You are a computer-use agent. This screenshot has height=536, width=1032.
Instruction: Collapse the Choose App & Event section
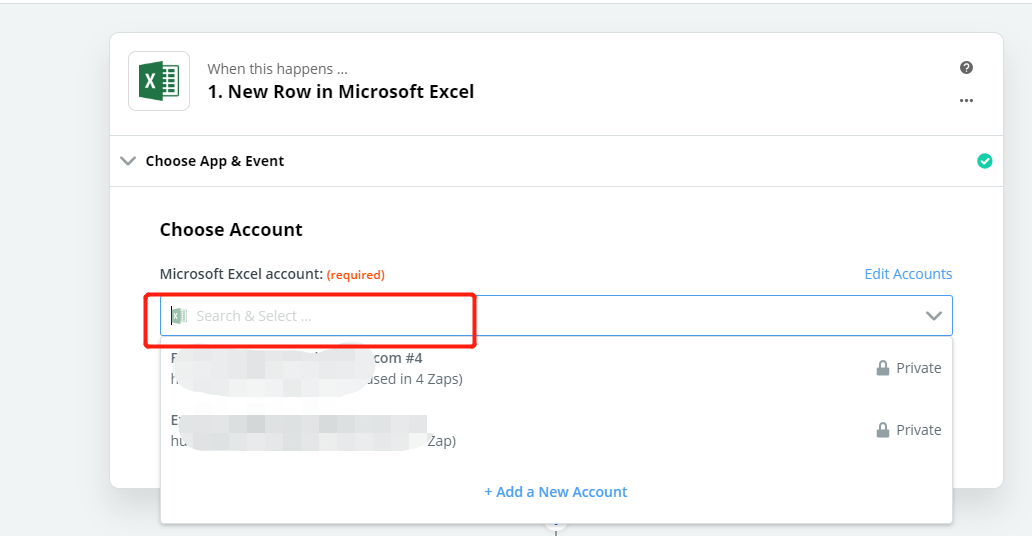pos(128,161)
